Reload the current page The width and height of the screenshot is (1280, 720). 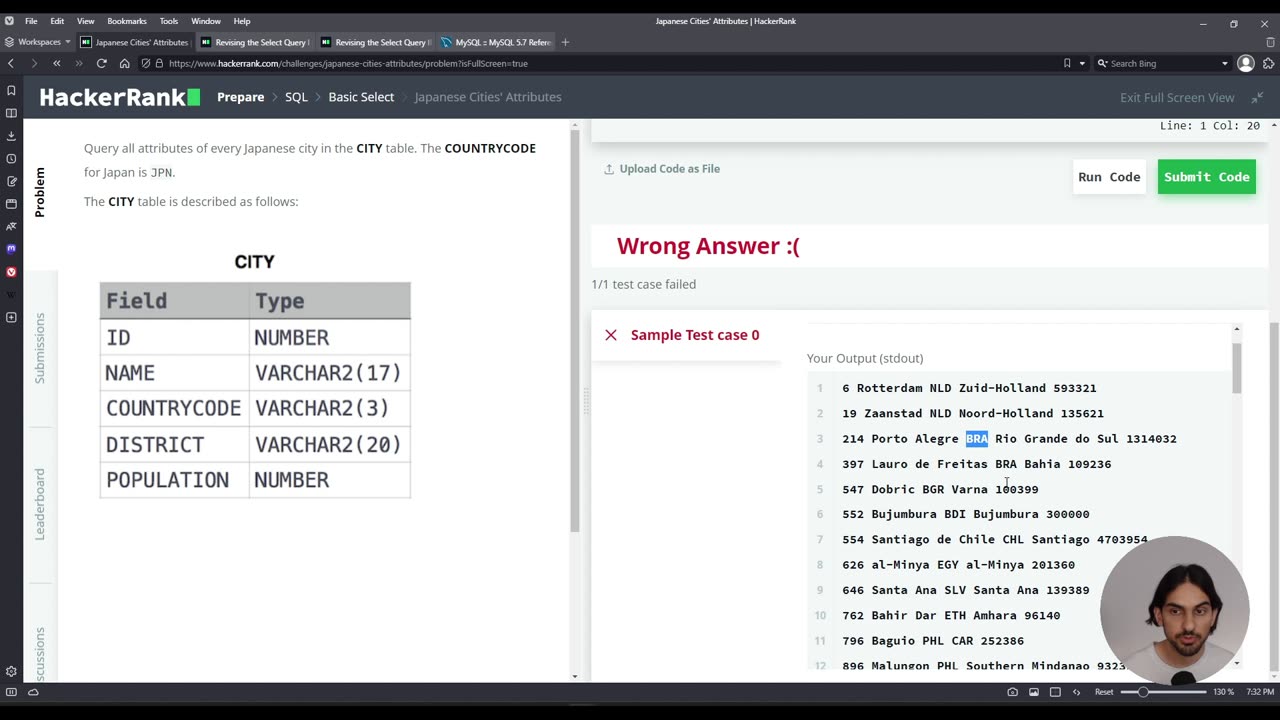(102, 63)
